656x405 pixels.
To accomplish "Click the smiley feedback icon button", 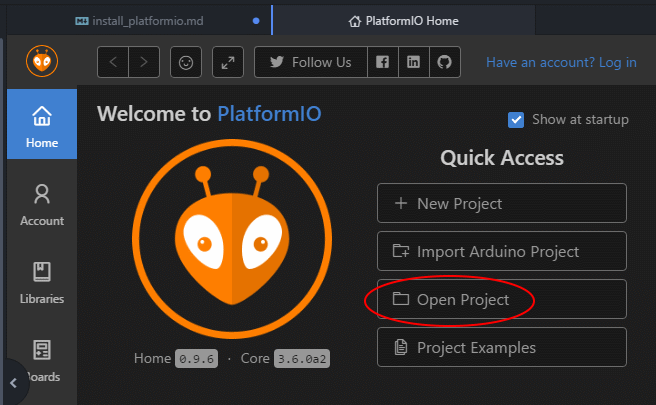I will click(186, 62).
